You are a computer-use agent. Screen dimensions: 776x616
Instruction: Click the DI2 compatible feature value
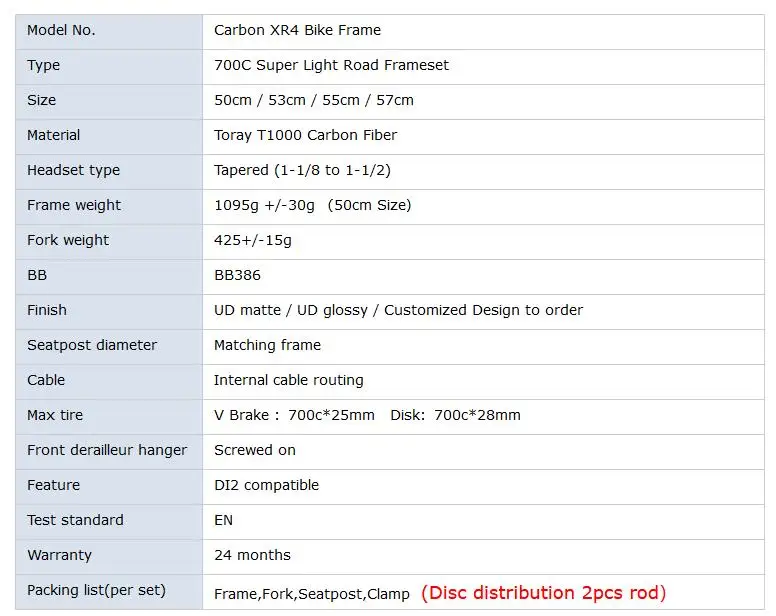[x=267, y=485]
